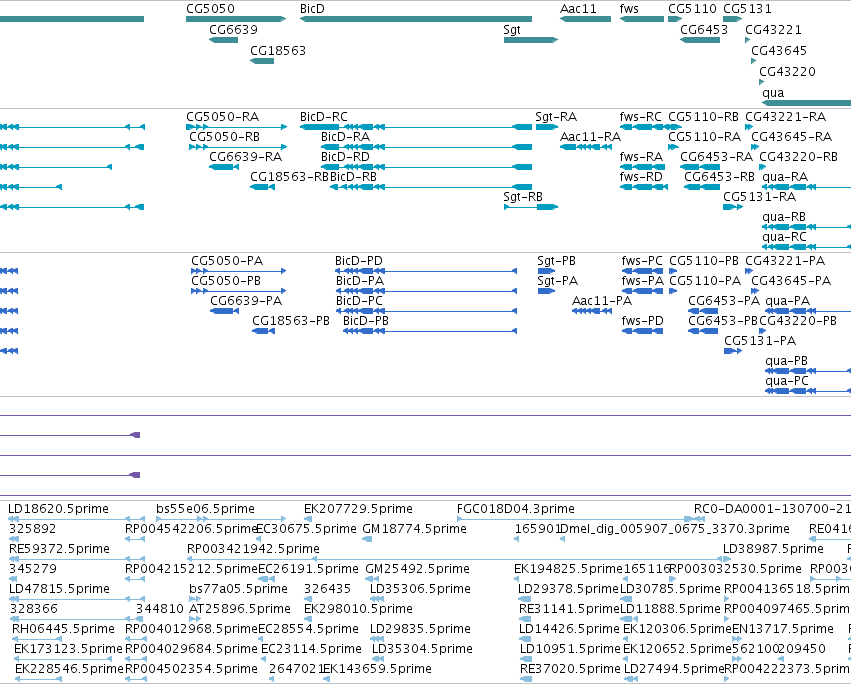Select the fws gene feature

(x=642, y=19)
